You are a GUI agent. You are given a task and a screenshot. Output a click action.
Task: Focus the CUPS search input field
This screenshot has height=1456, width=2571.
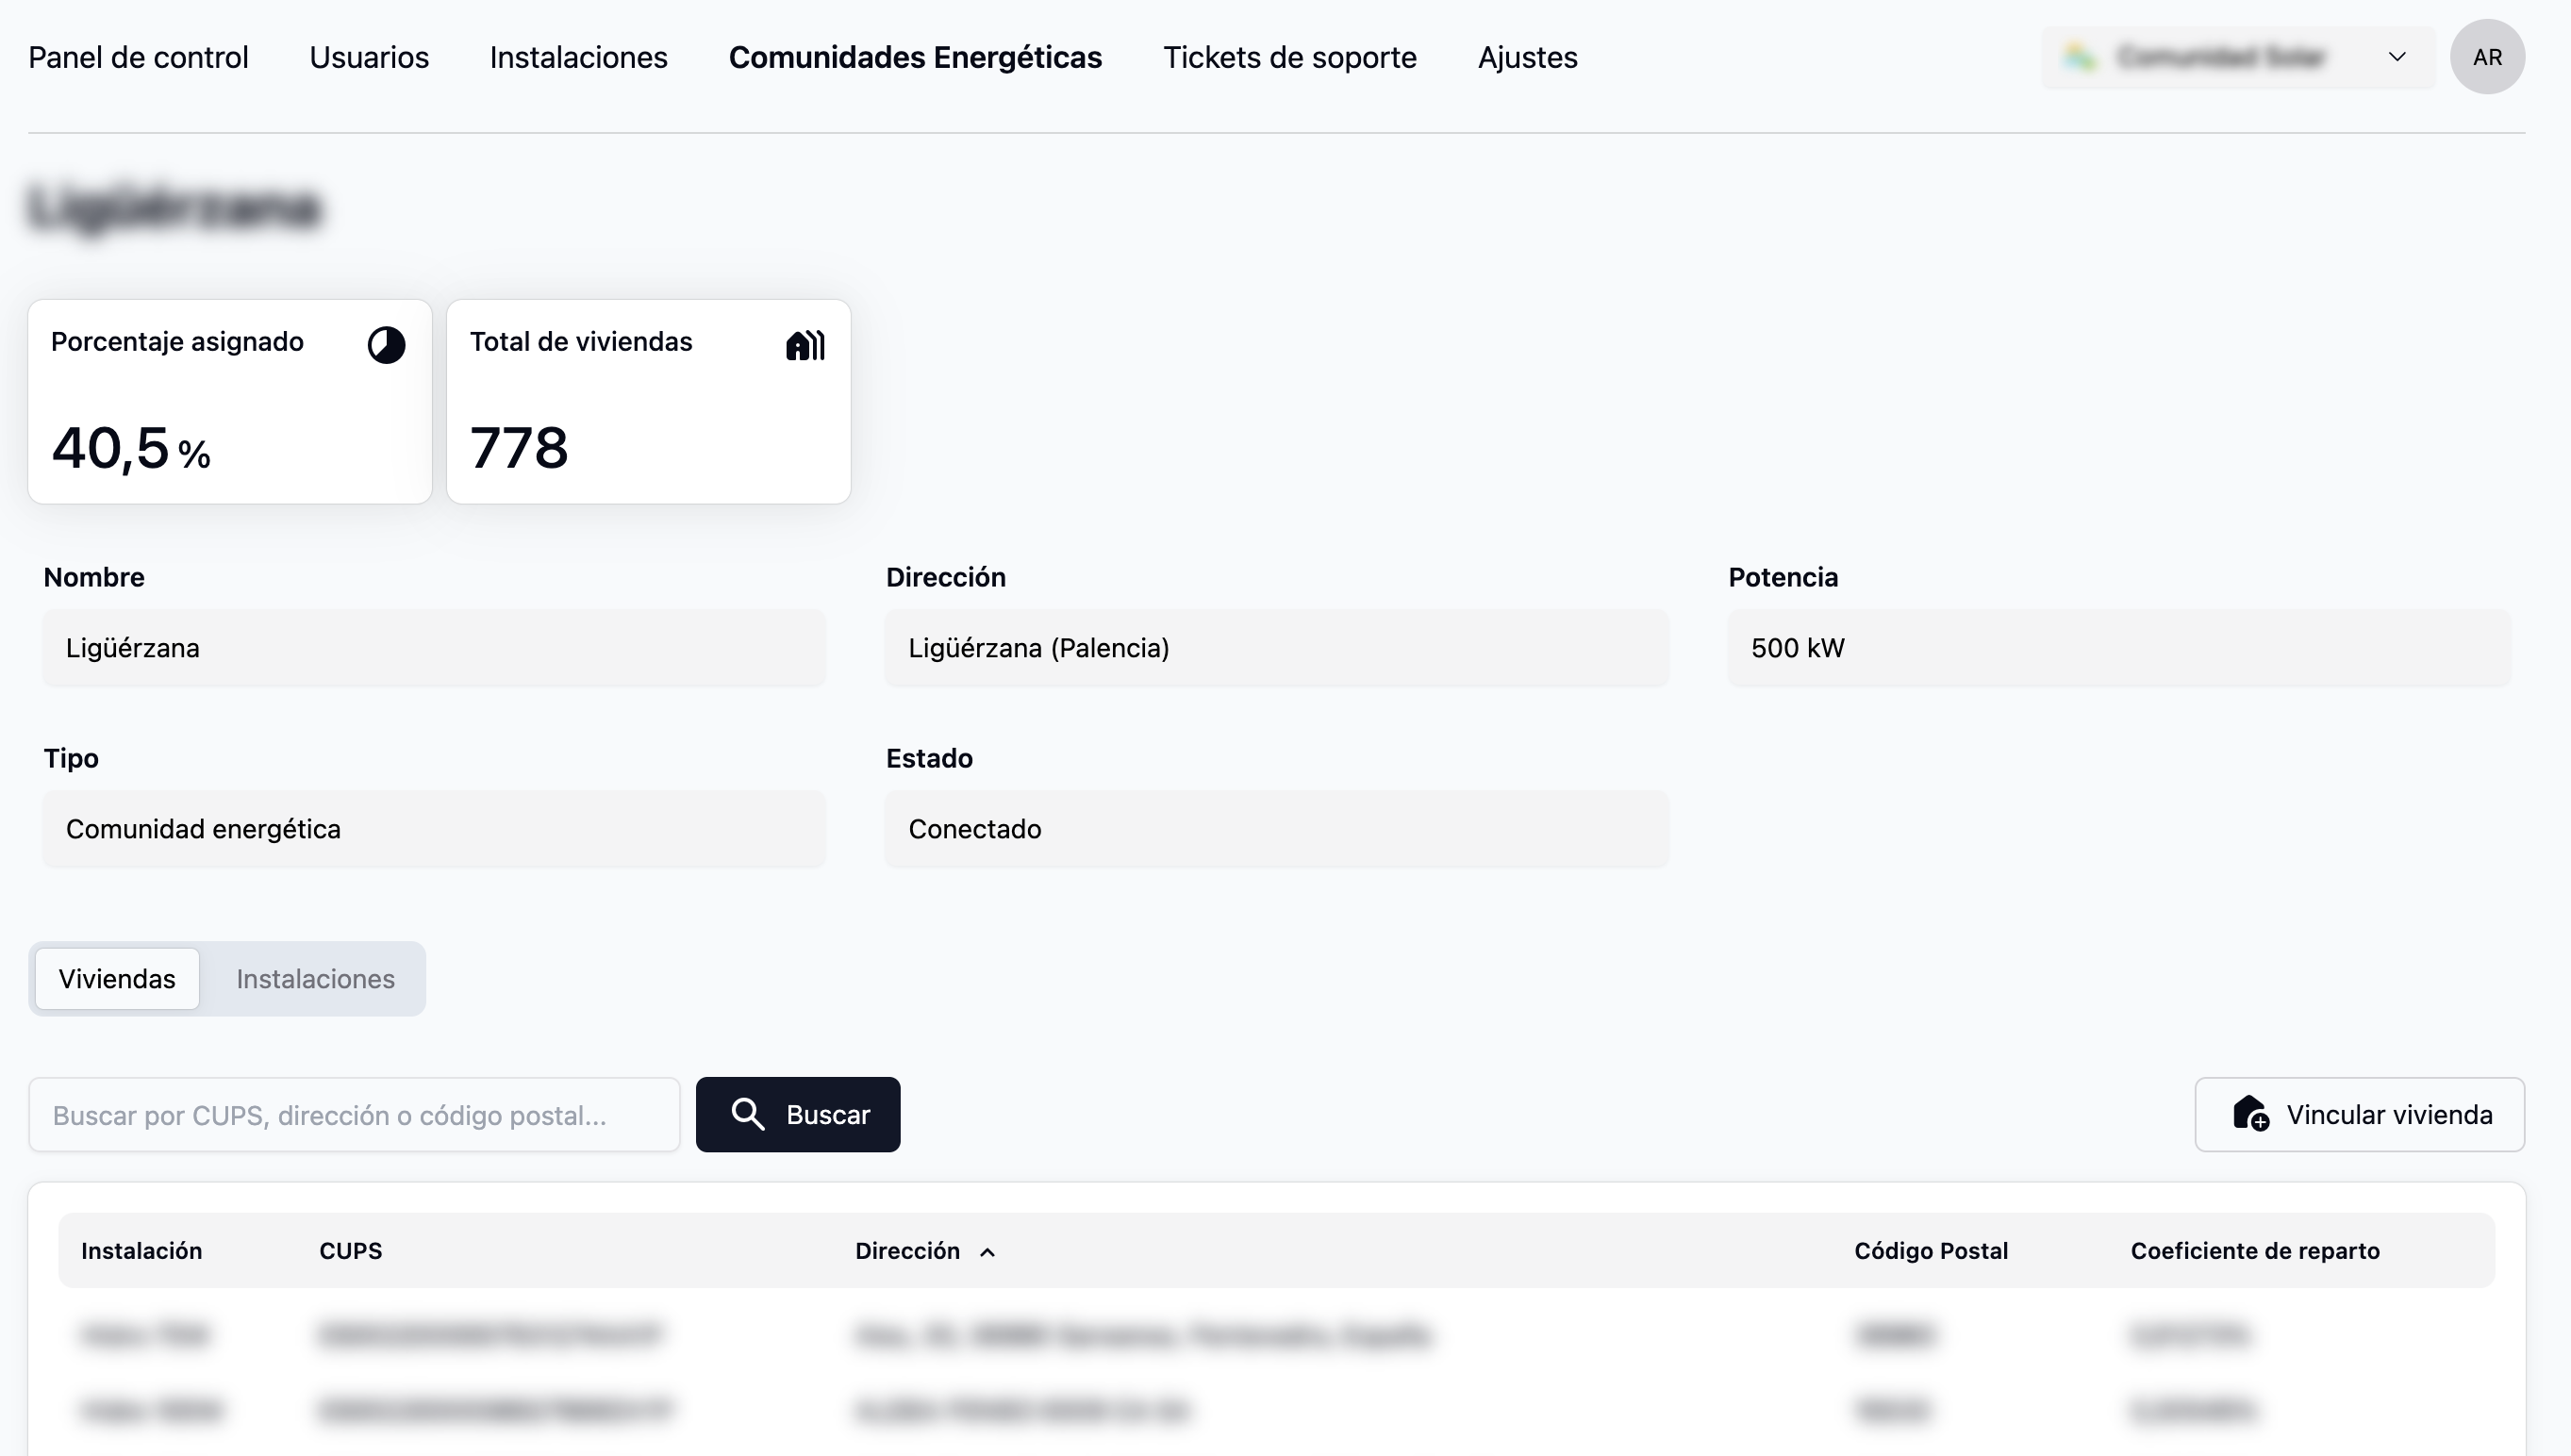[x=354, y=1114]
